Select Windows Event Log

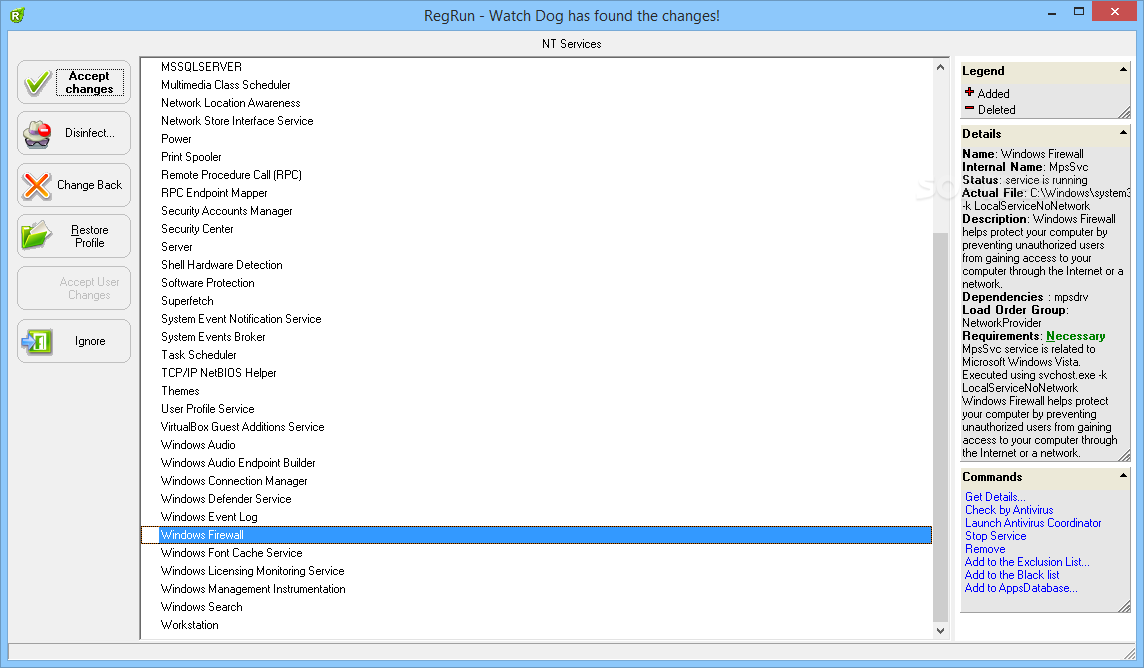(209, 517)
